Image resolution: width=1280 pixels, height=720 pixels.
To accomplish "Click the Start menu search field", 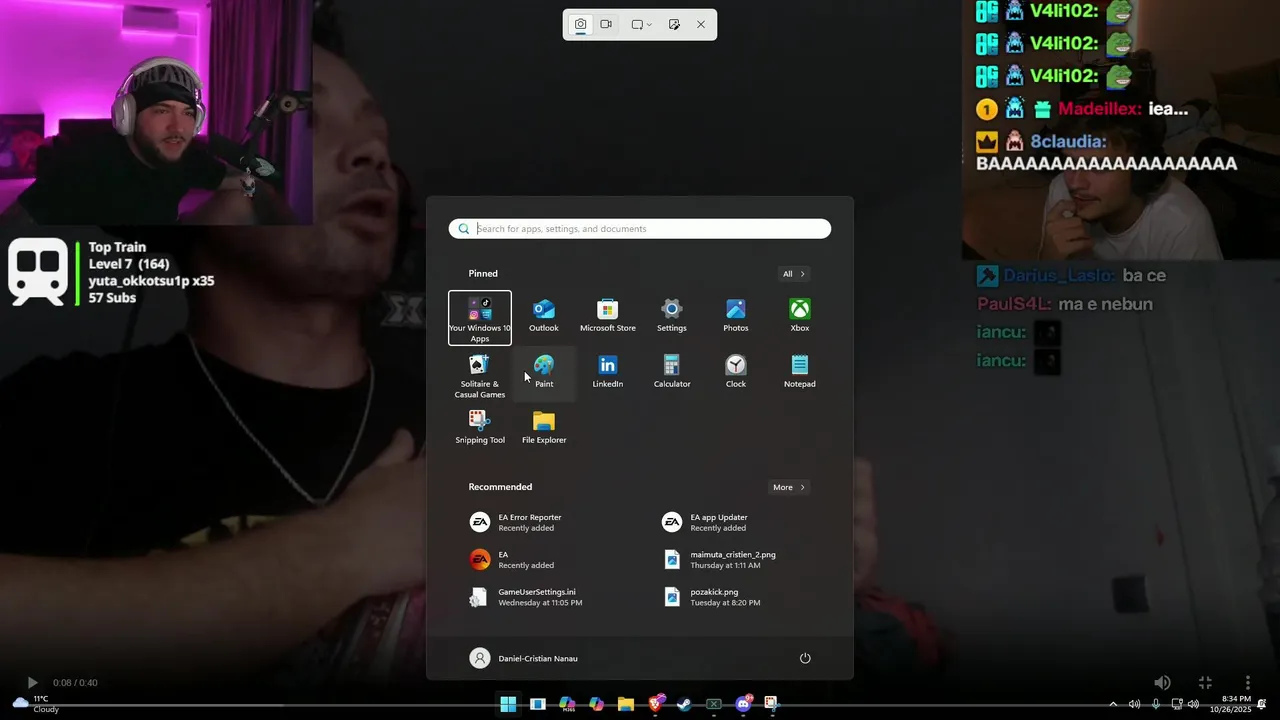I will point(640,229).
